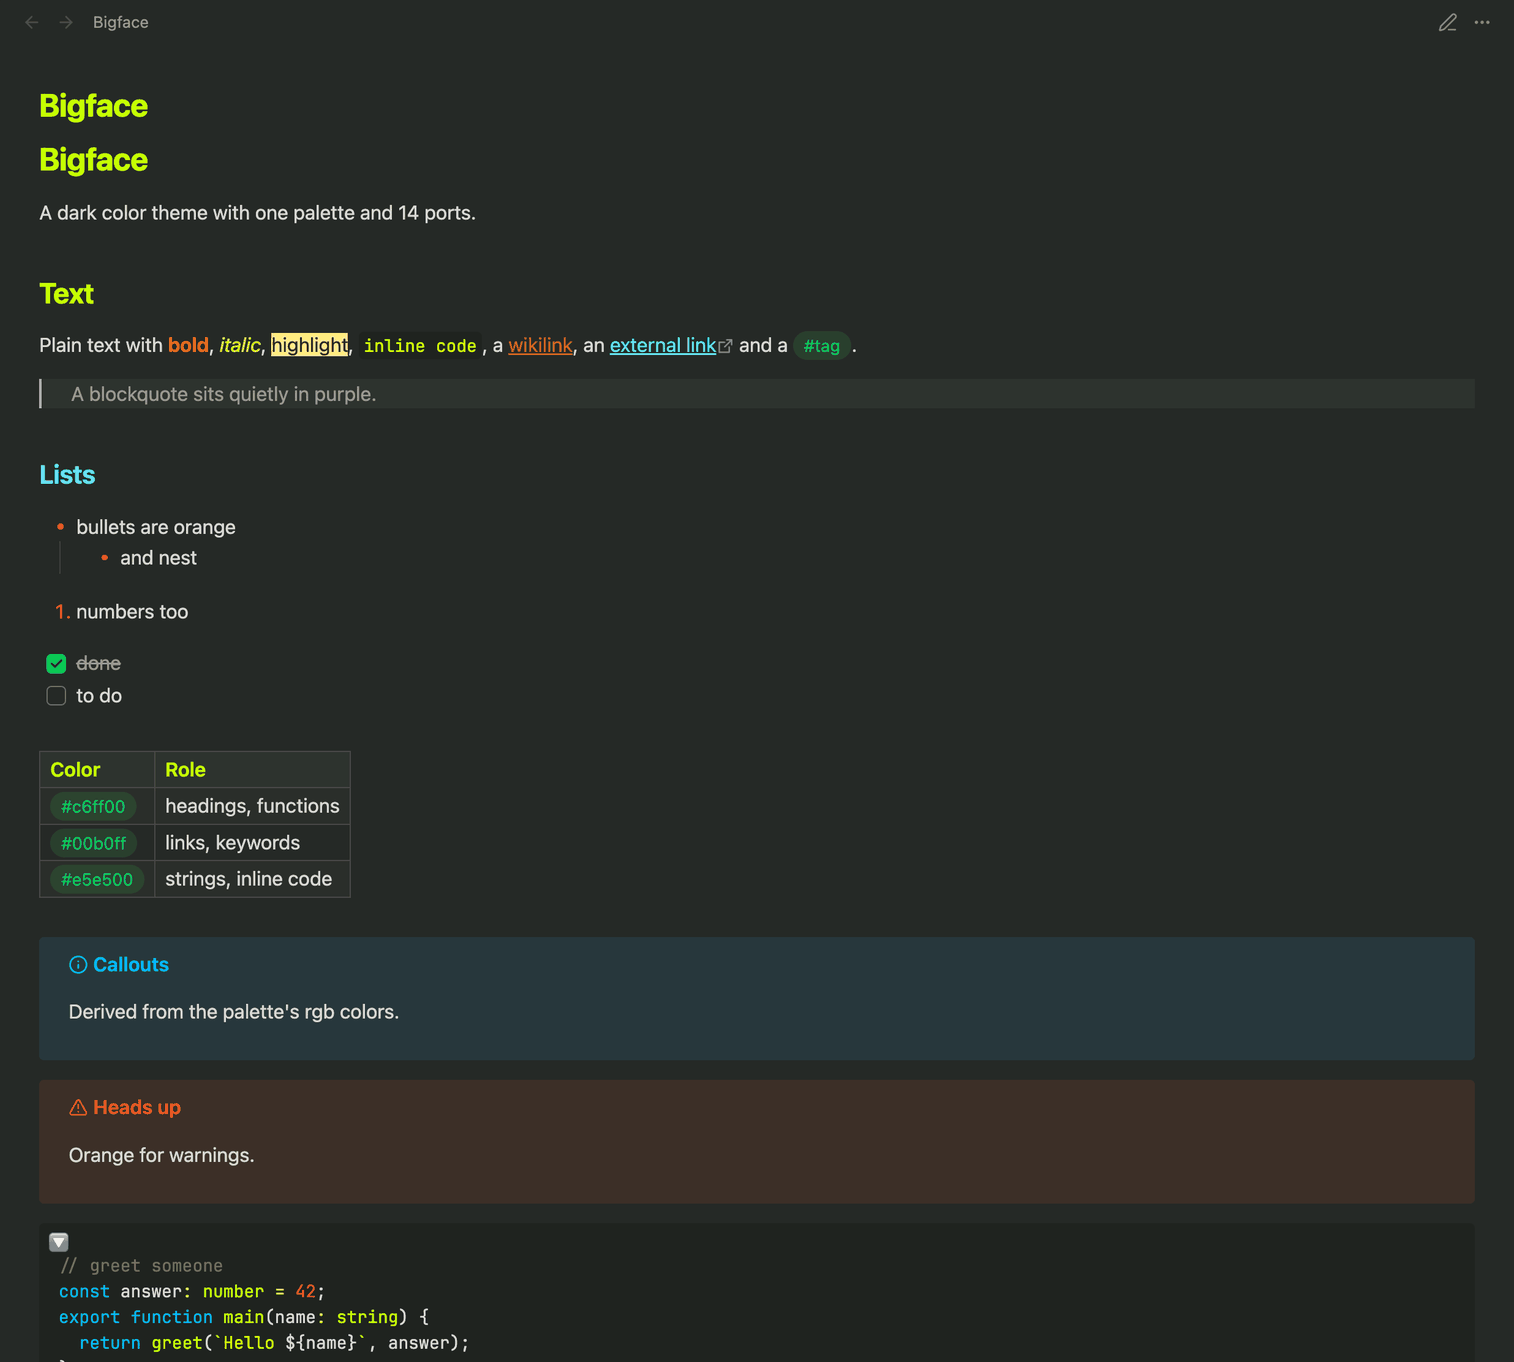The width and height of the screenshot is (1514, 1362).
Task: Open the wikilink
Action: 540,345
